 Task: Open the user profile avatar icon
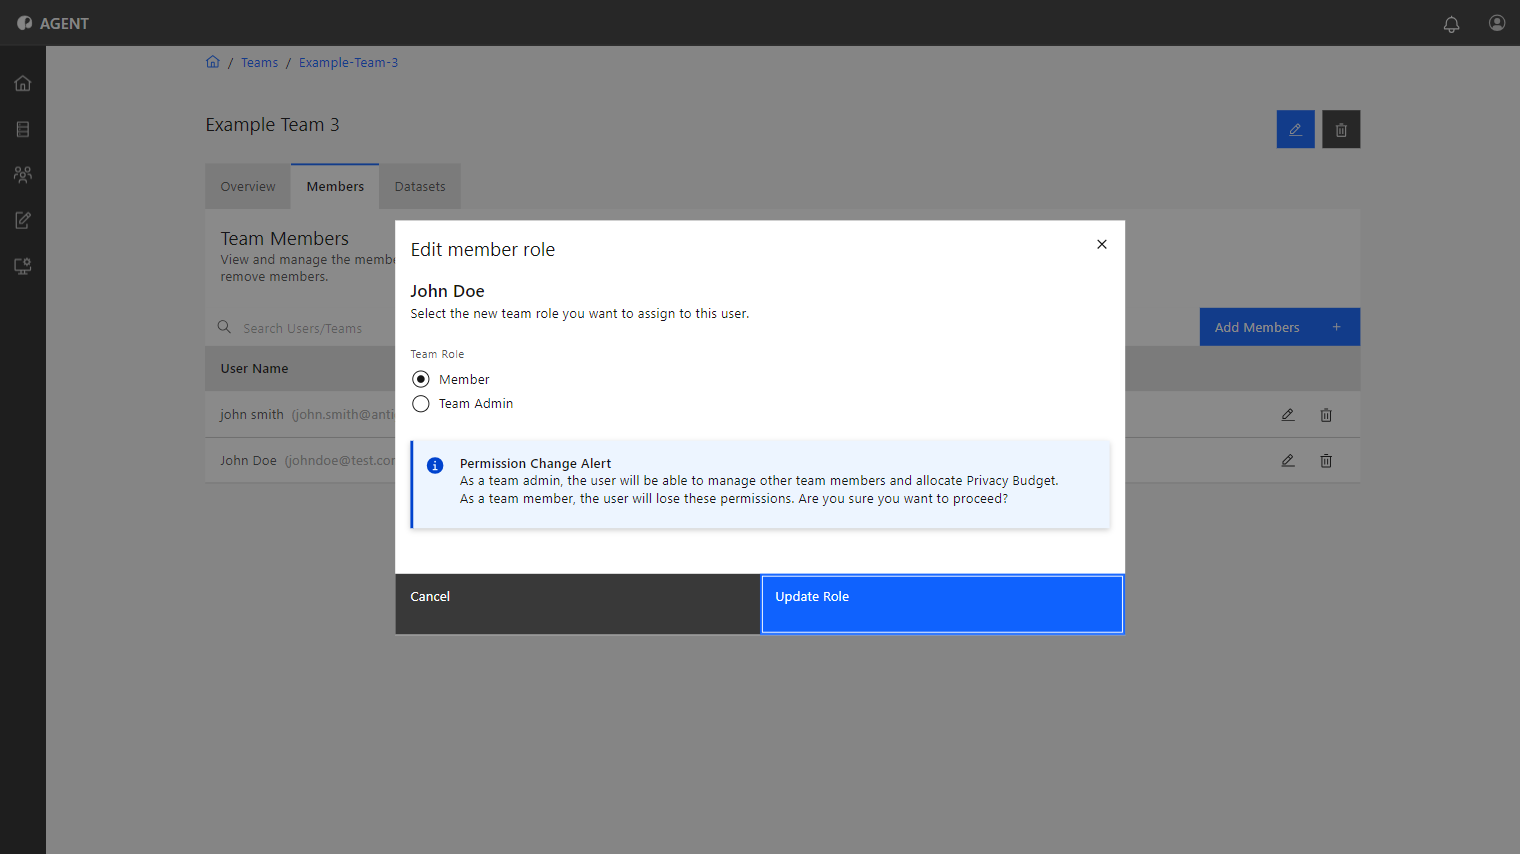point(1497,23)
